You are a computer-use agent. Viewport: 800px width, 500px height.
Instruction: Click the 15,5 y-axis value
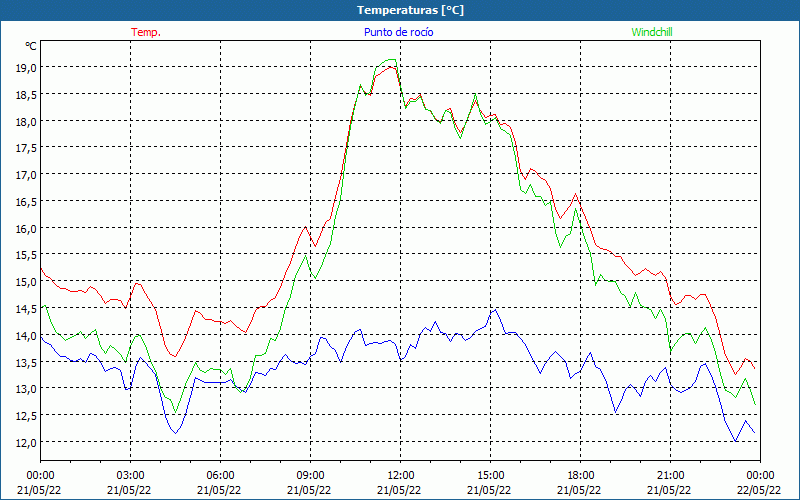pyautogui.click(x=26, y=255)
